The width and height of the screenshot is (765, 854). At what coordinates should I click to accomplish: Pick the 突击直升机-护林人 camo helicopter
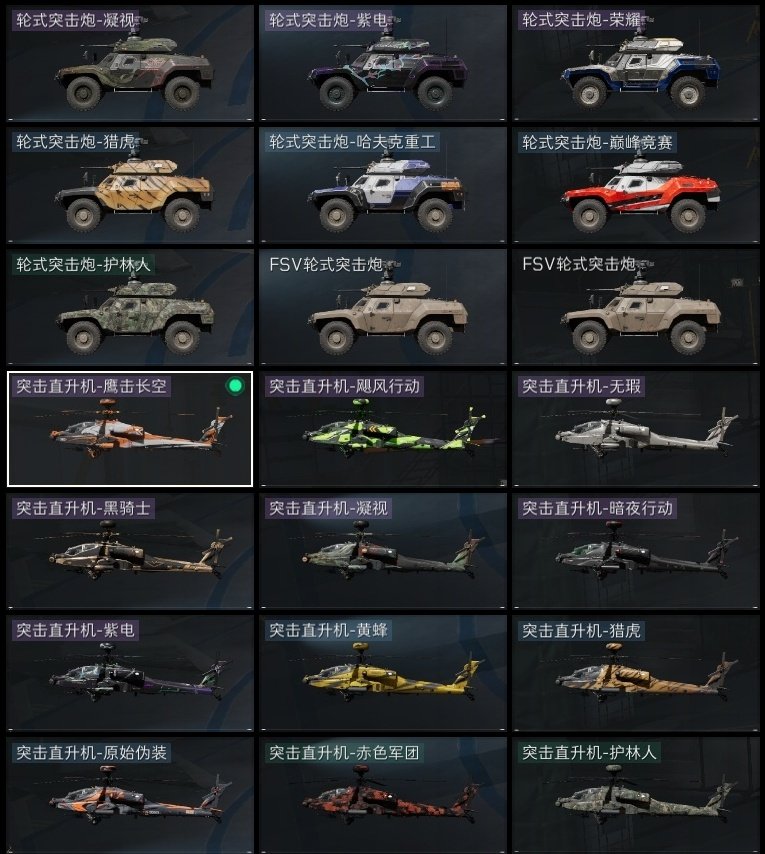tap(635, 795)
